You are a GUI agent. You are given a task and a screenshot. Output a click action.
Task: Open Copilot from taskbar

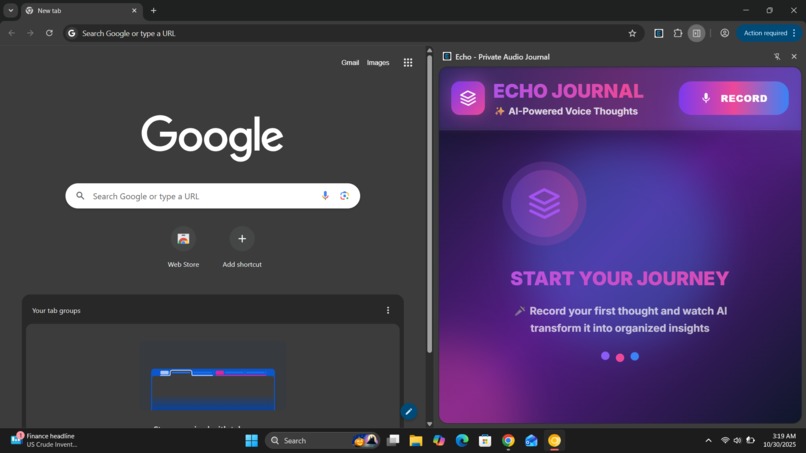(x=439, y=441)
